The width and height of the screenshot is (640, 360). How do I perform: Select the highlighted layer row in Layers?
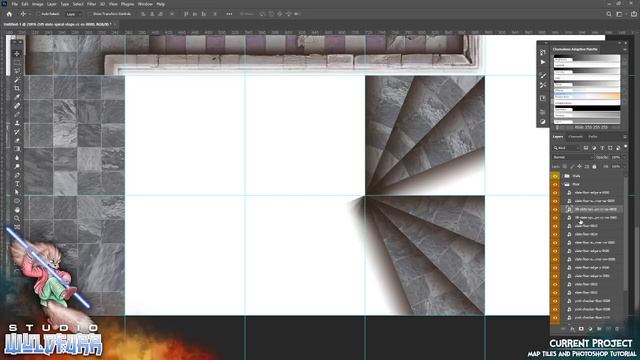tap(591, 209)
